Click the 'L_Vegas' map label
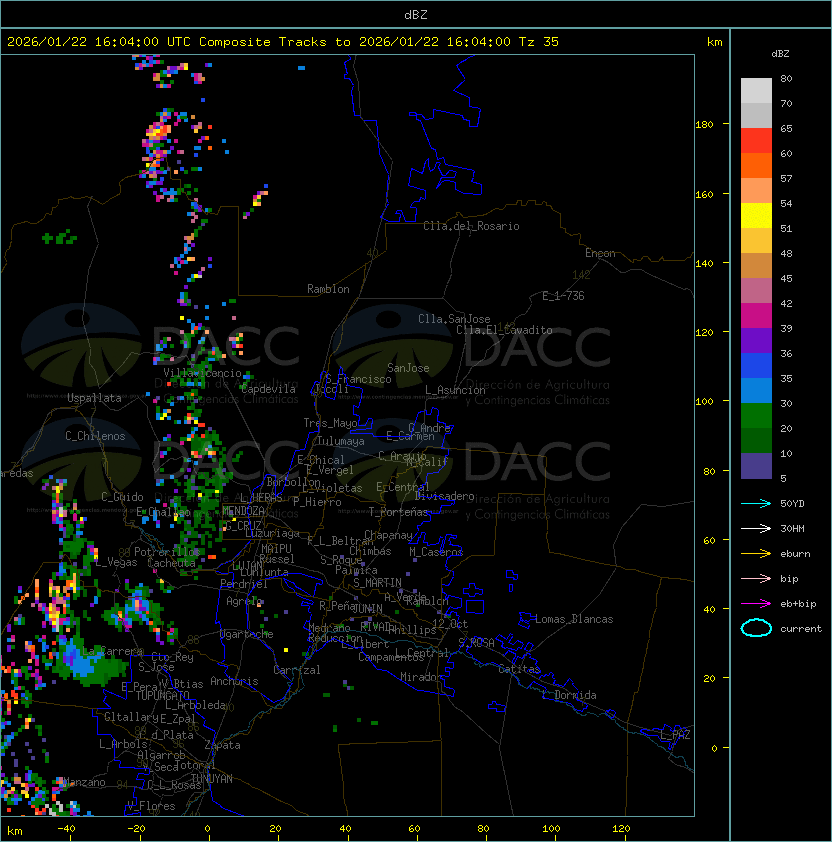 click(x=116, y=562)
